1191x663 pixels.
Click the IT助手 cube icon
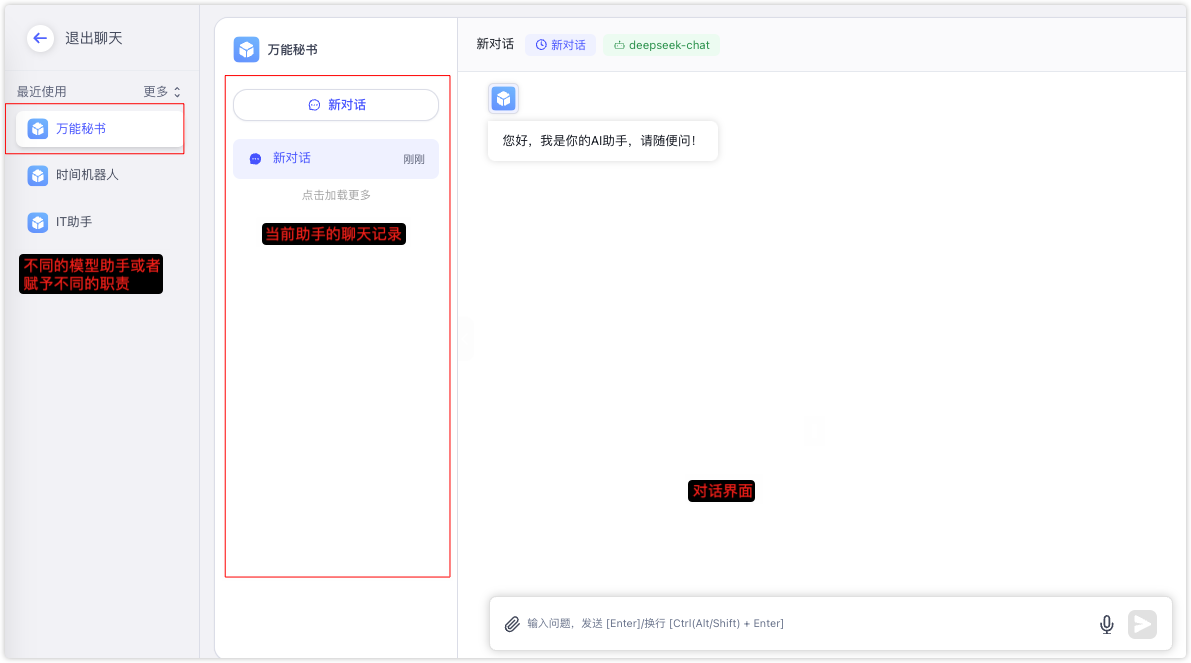click(37, 223)
